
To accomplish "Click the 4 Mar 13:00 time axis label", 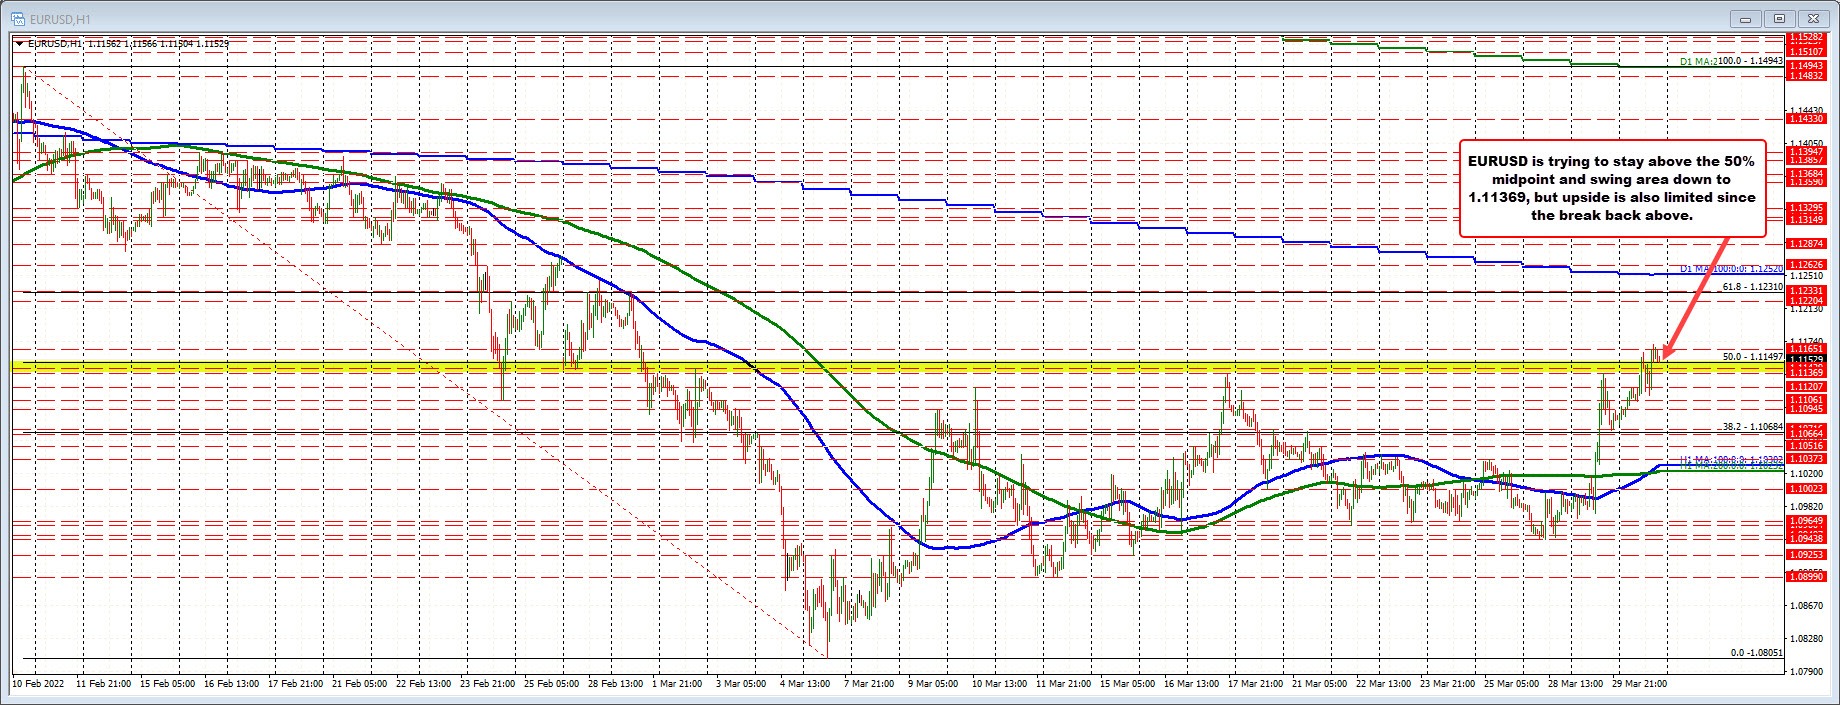I will [803, 684].
